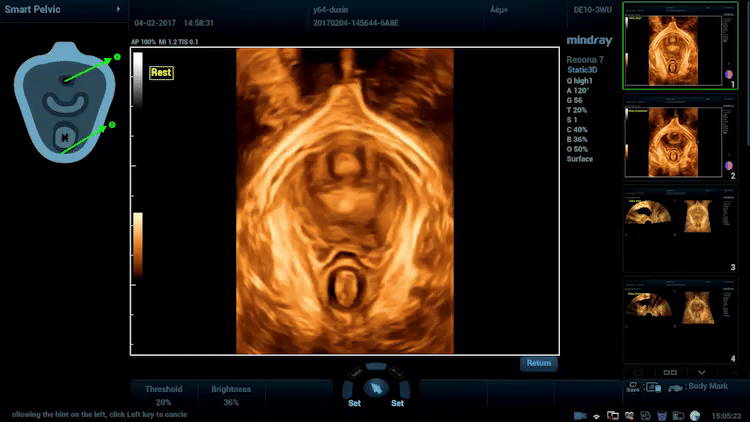
Task: Click the yellow Rest label on image
Action: coord(161,73)
